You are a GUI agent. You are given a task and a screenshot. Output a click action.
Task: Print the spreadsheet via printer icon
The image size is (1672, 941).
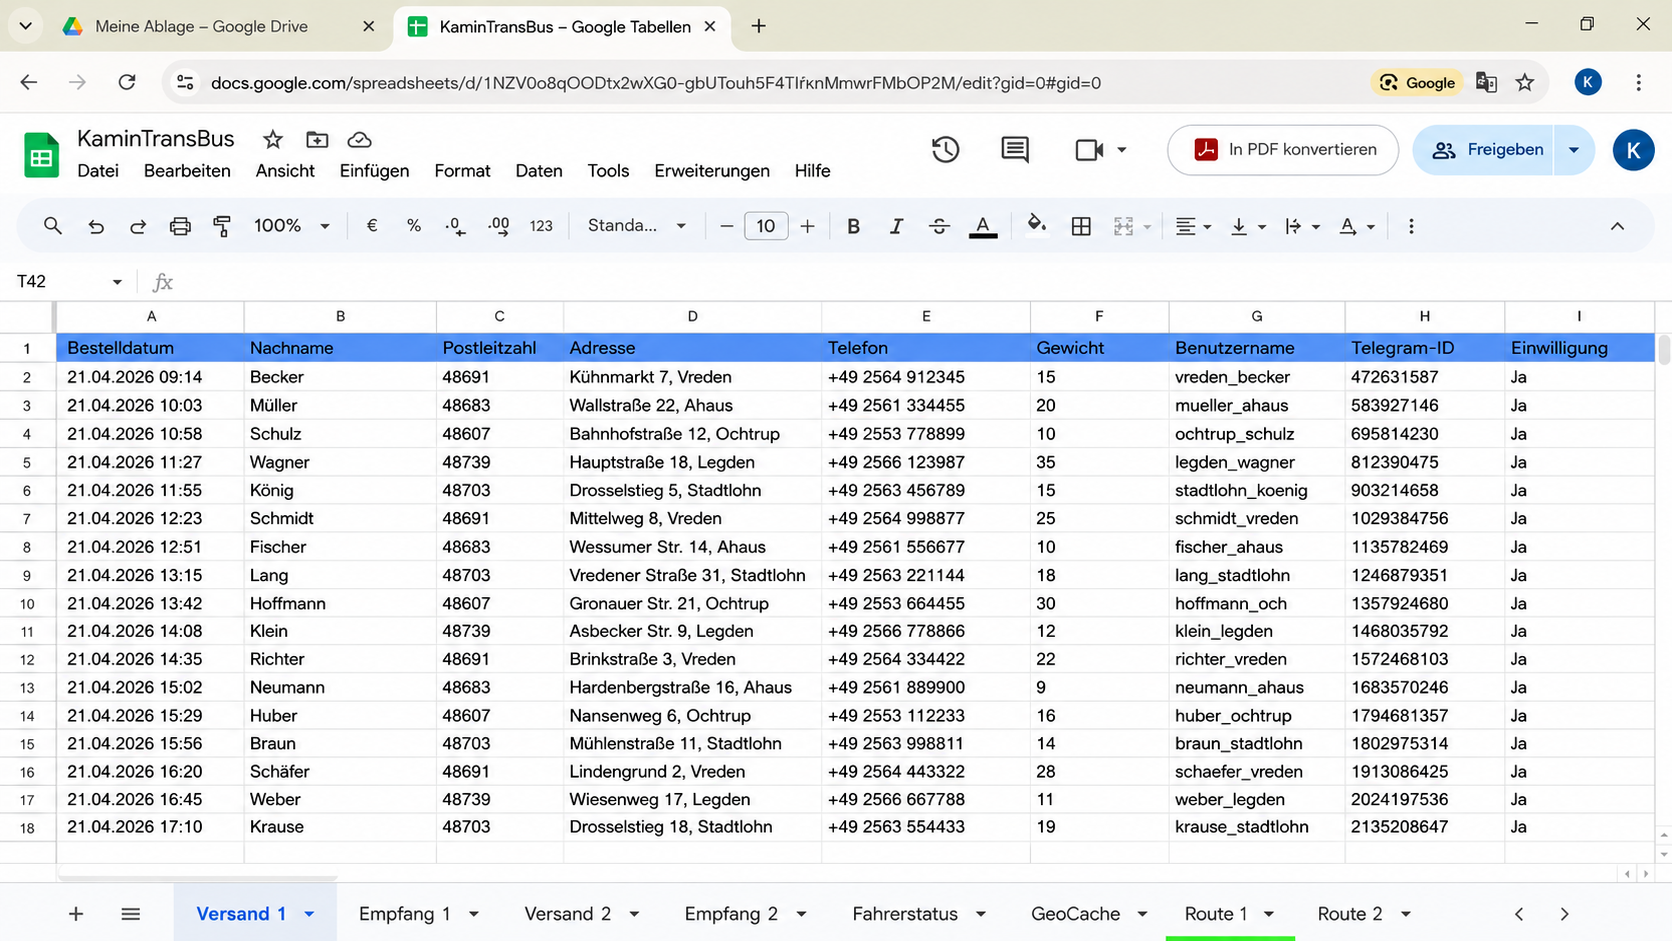(x=180, y=226)
